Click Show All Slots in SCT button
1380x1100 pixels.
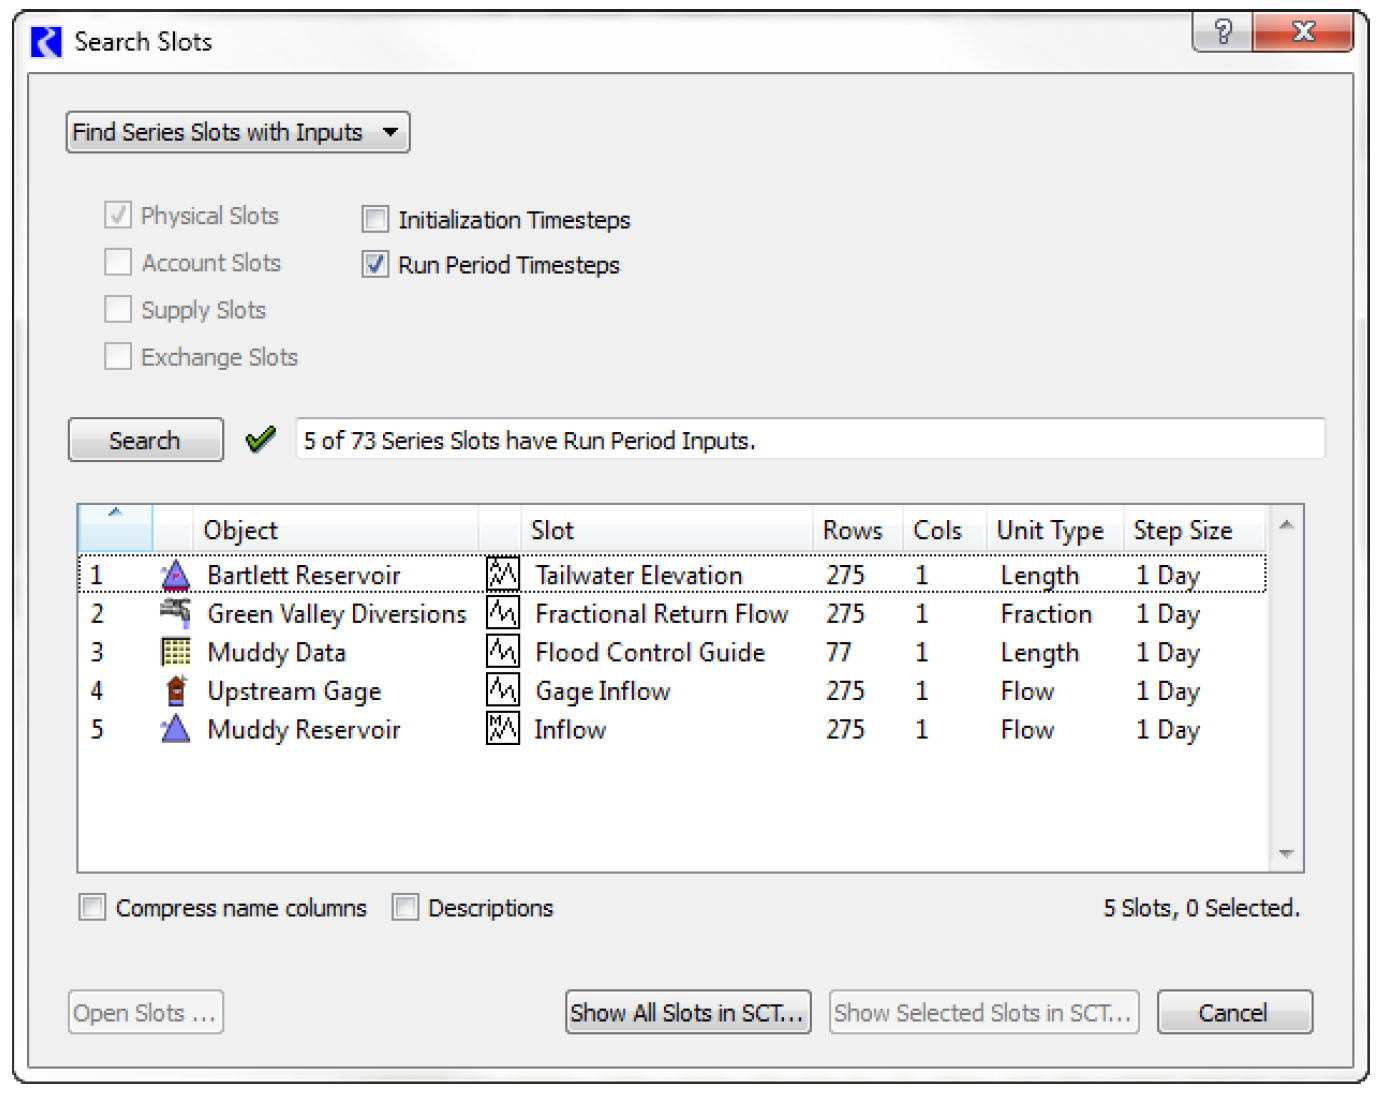tap(687, 1013)
